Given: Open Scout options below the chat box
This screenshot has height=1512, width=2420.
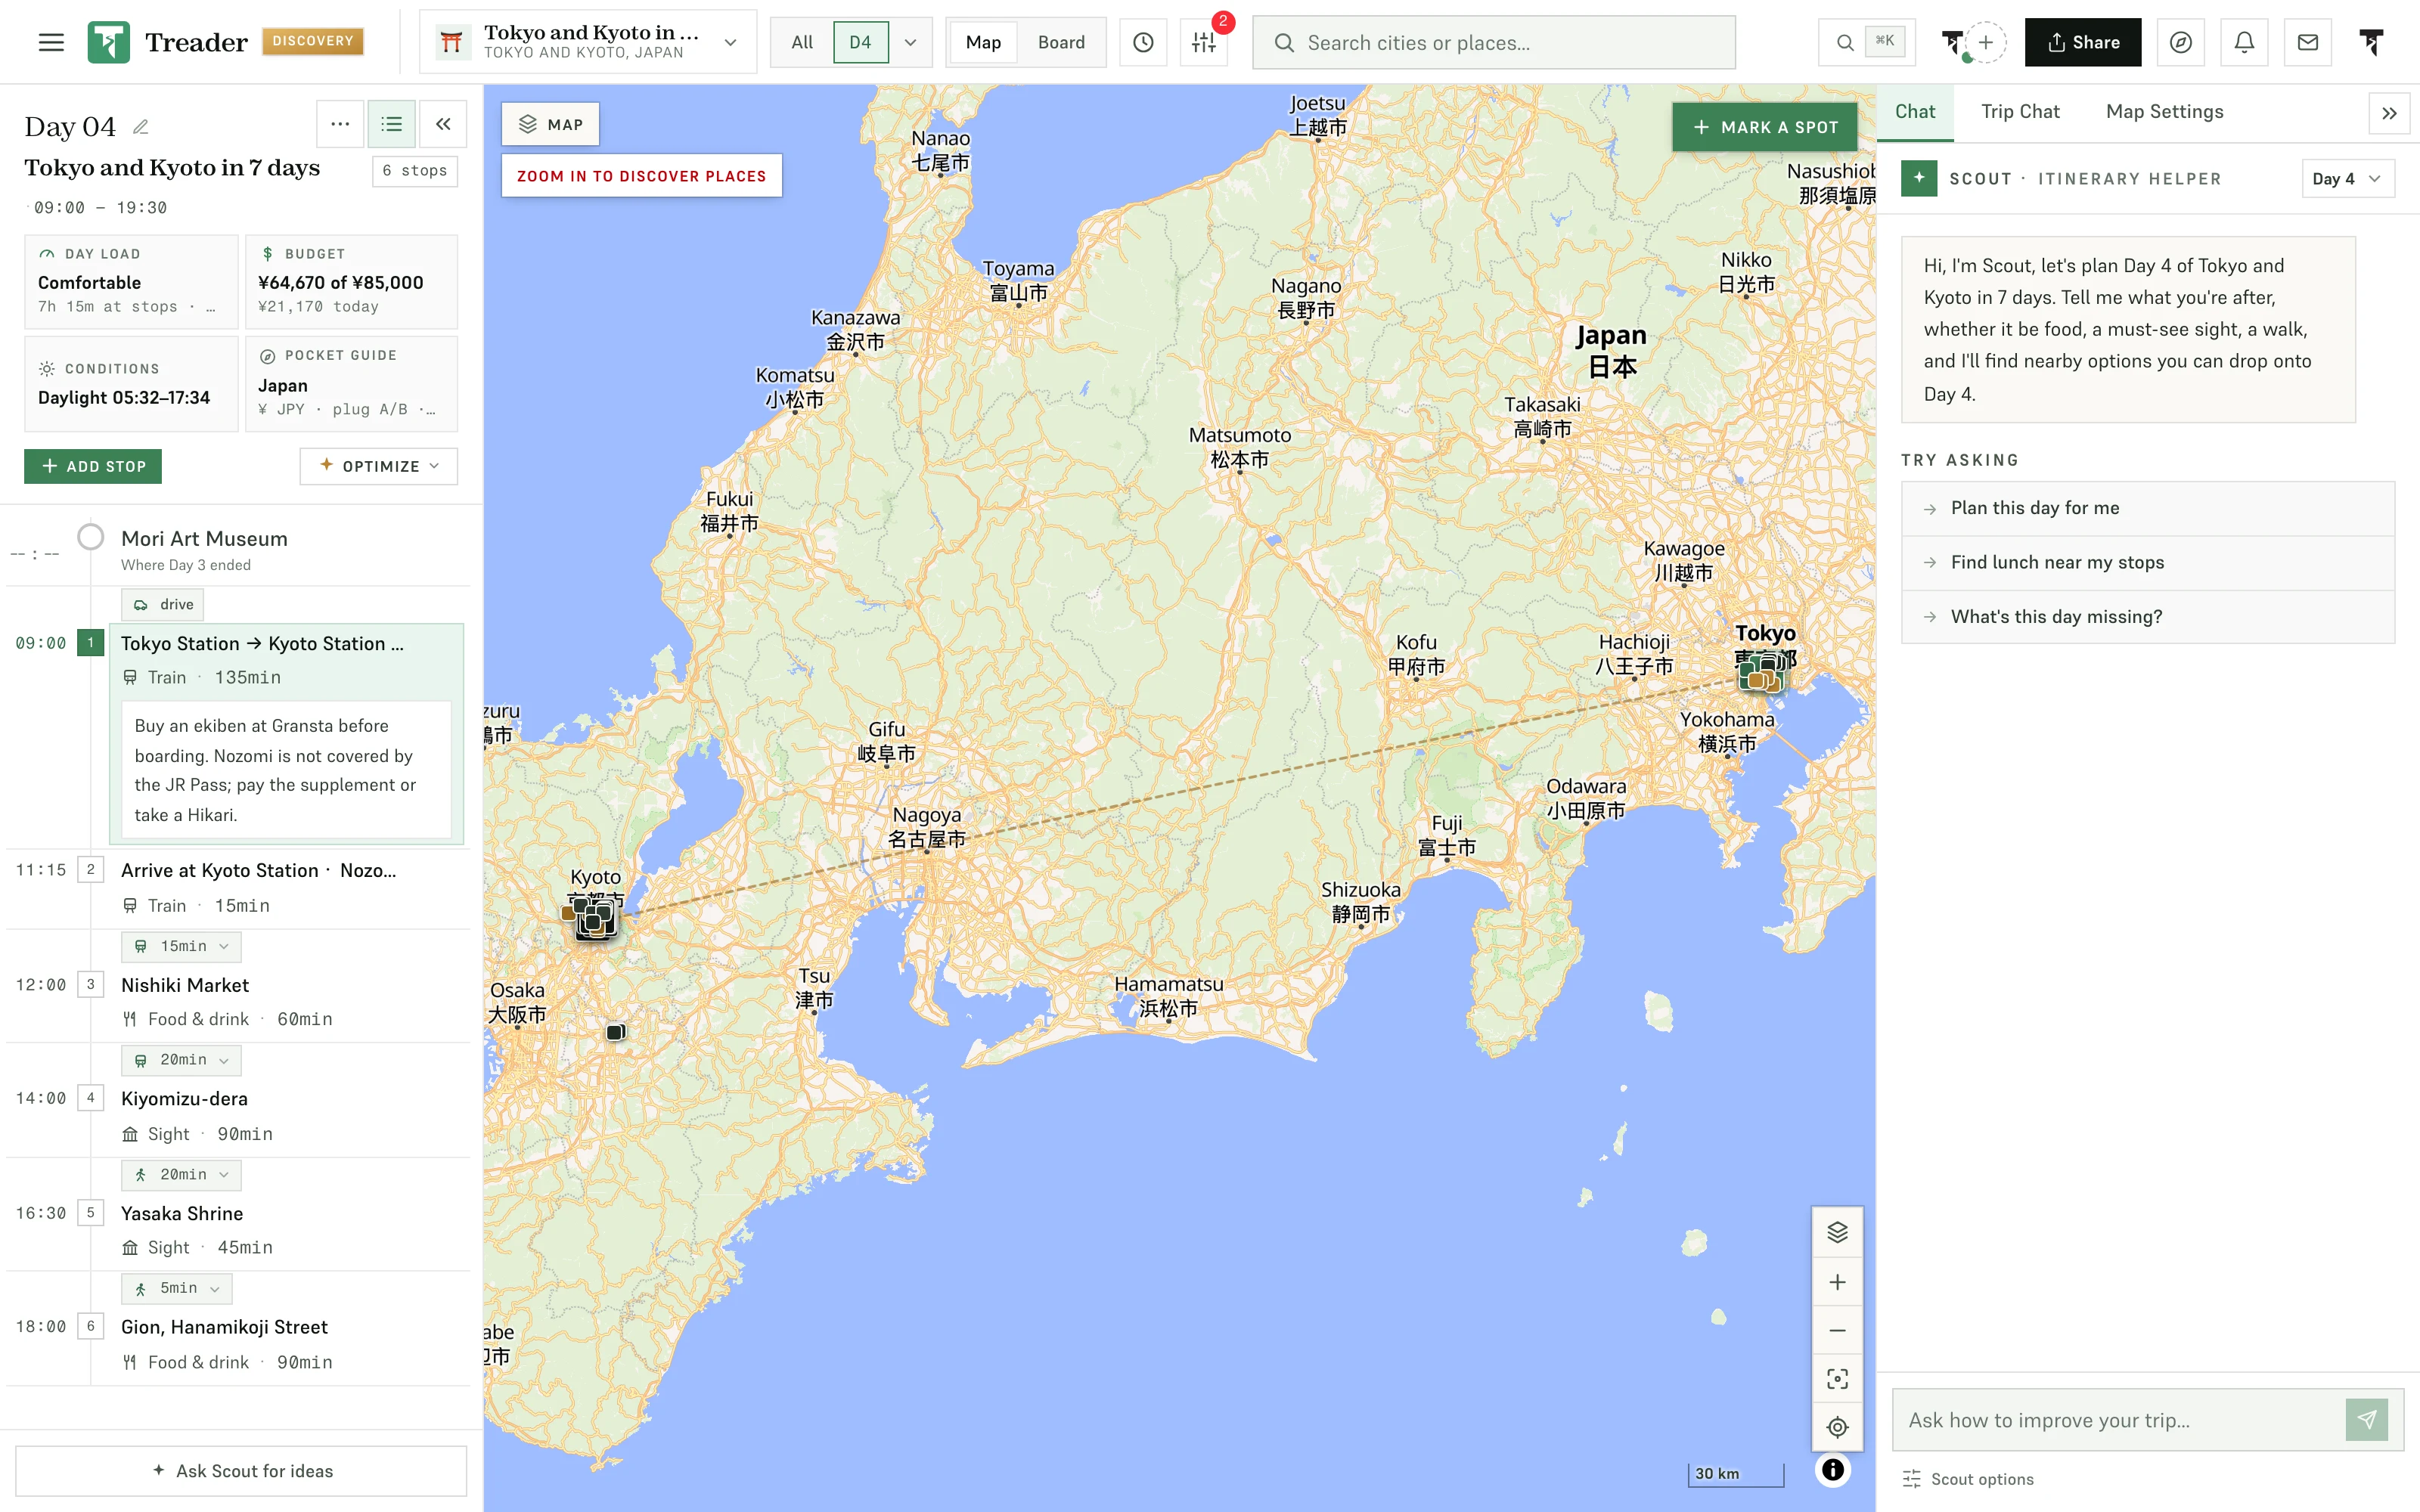Looking at the screenshot, I should point(1968,1478).
